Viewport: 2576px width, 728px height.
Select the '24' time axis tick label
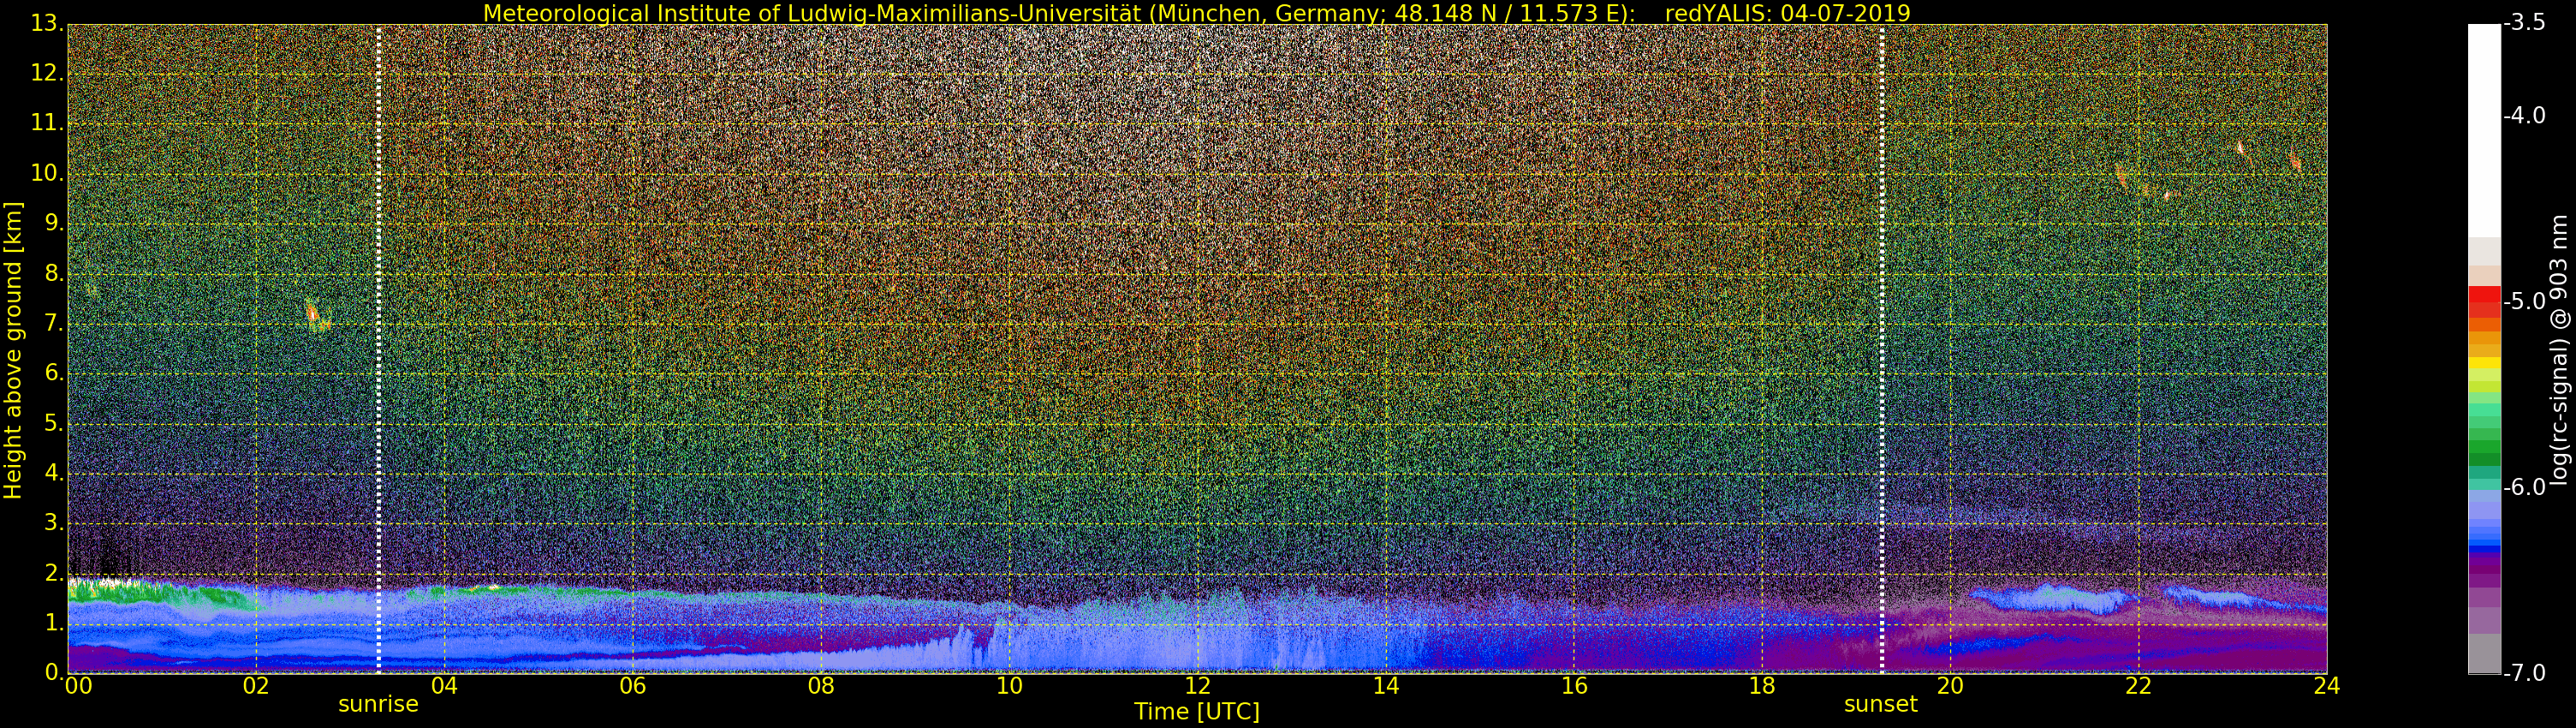2326,685
